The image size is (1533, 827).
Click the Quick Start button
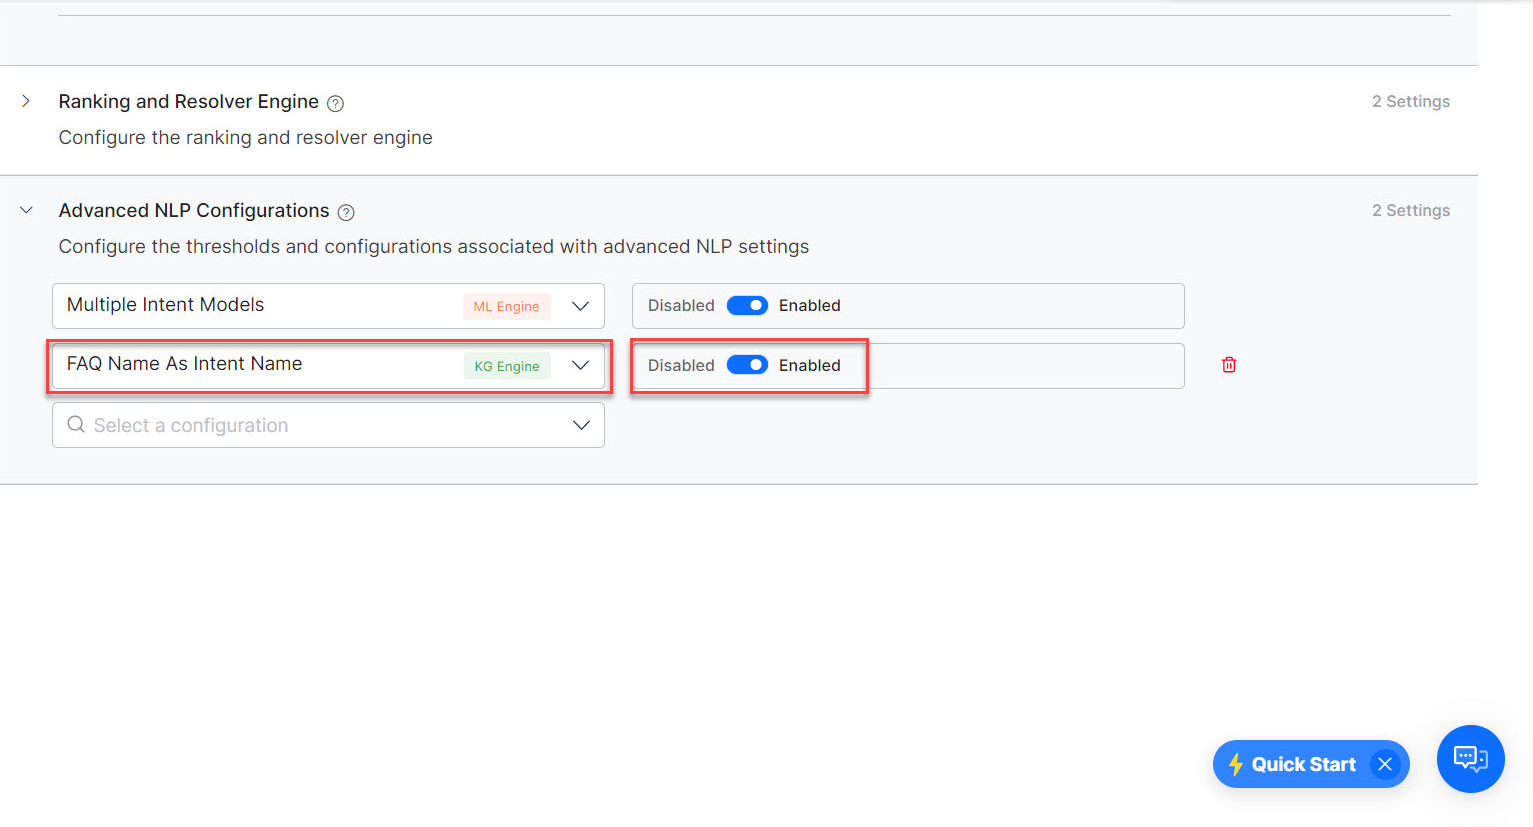[x=1302, y=764]
